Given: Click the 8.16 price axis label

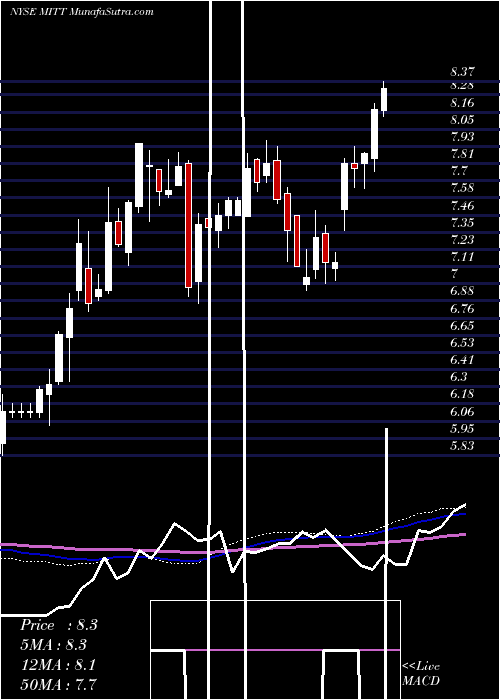Looking at the screenshot, I should click(462, 103).
